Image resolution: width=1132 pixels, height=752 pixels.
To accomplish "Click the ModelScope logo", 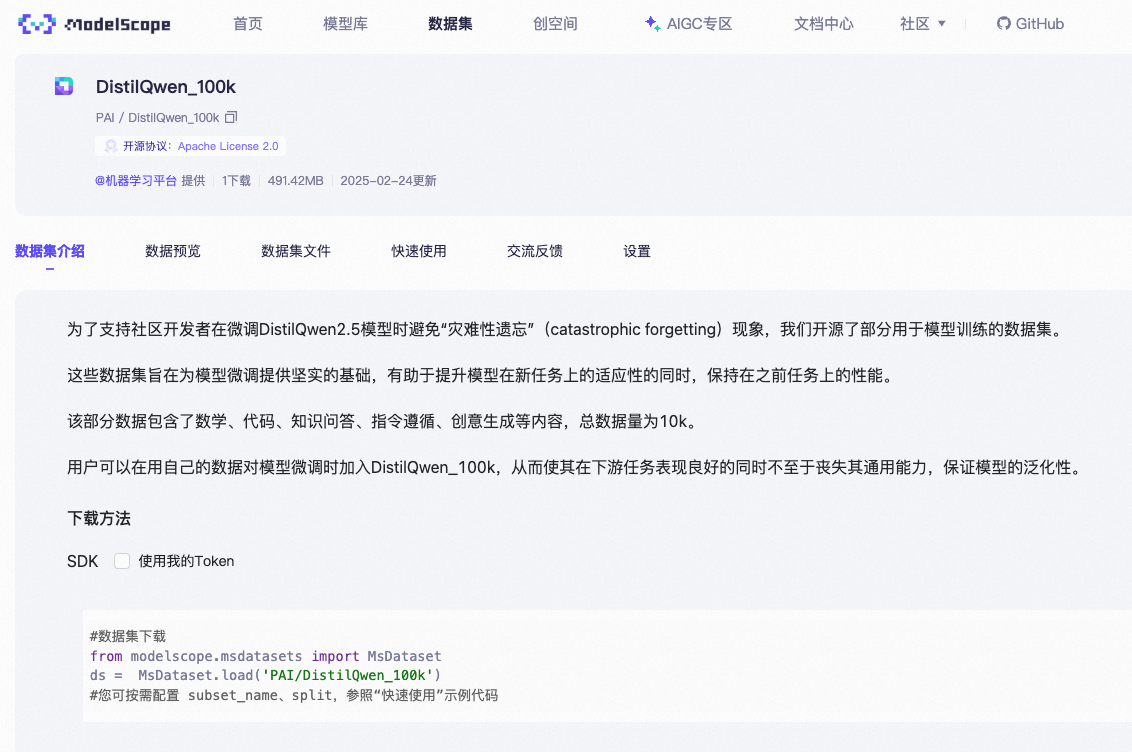I will tap(95, 24).
